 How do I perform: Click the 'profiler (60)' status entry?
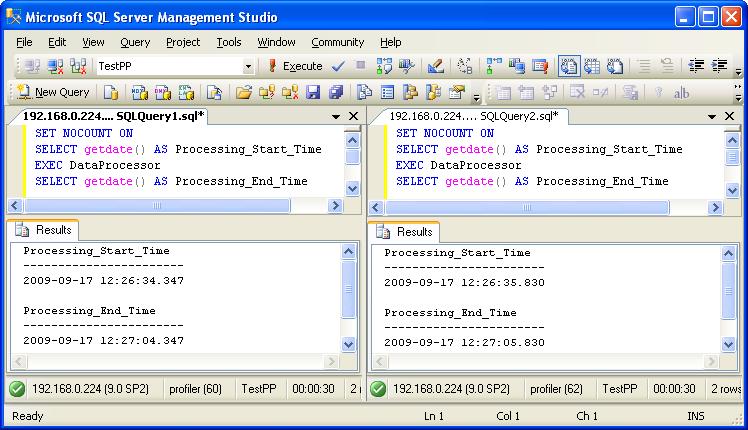[195, 389]
